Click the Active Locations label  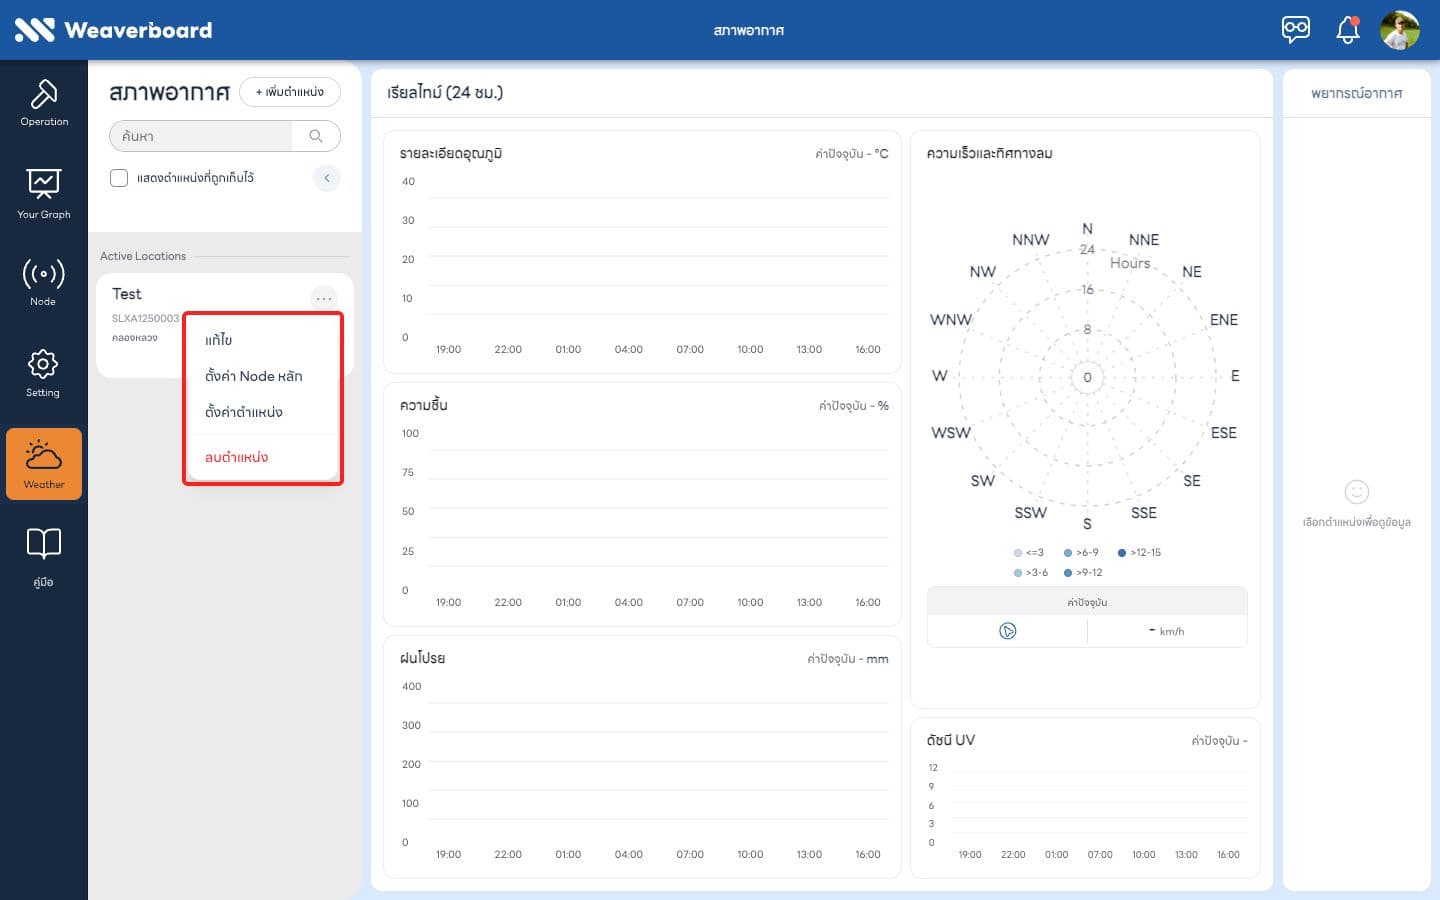click(143, 256)
